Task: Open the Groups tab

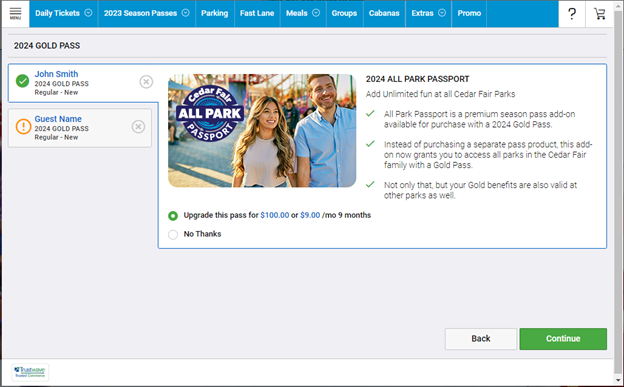Action: pos(344,13)
